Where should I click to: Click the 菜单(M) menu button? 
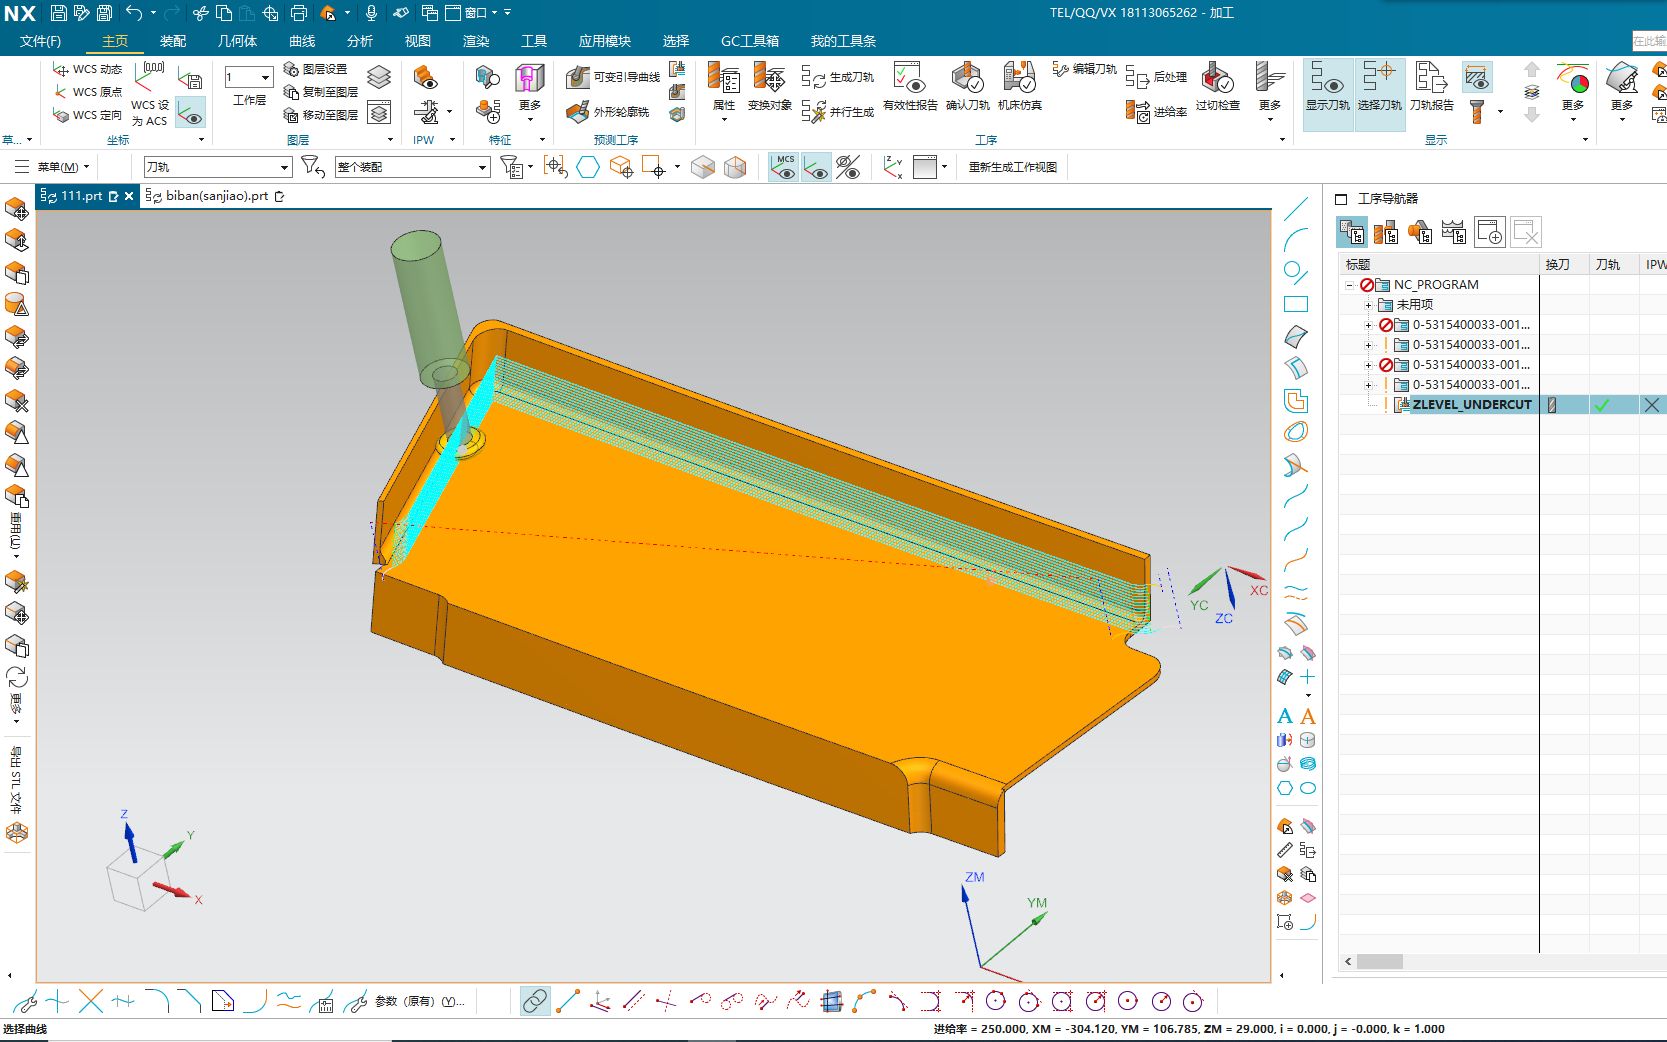click(56, 167)
